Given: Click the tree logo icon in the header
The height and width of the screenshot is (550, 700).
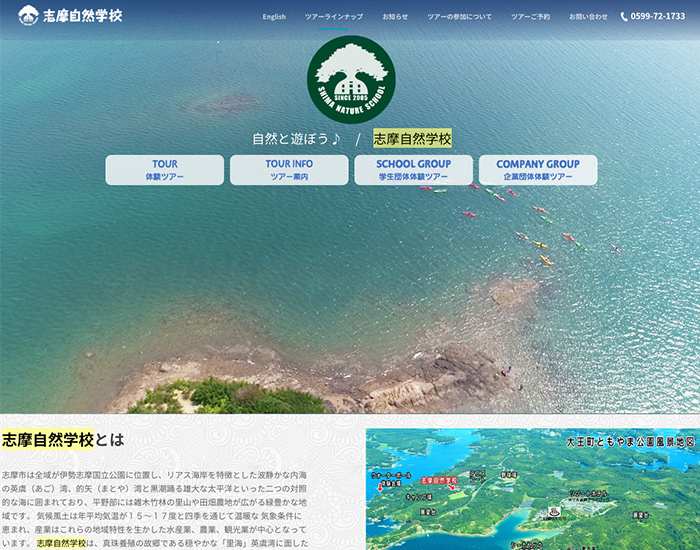Looking at the screenshot, I should (28, 16).
